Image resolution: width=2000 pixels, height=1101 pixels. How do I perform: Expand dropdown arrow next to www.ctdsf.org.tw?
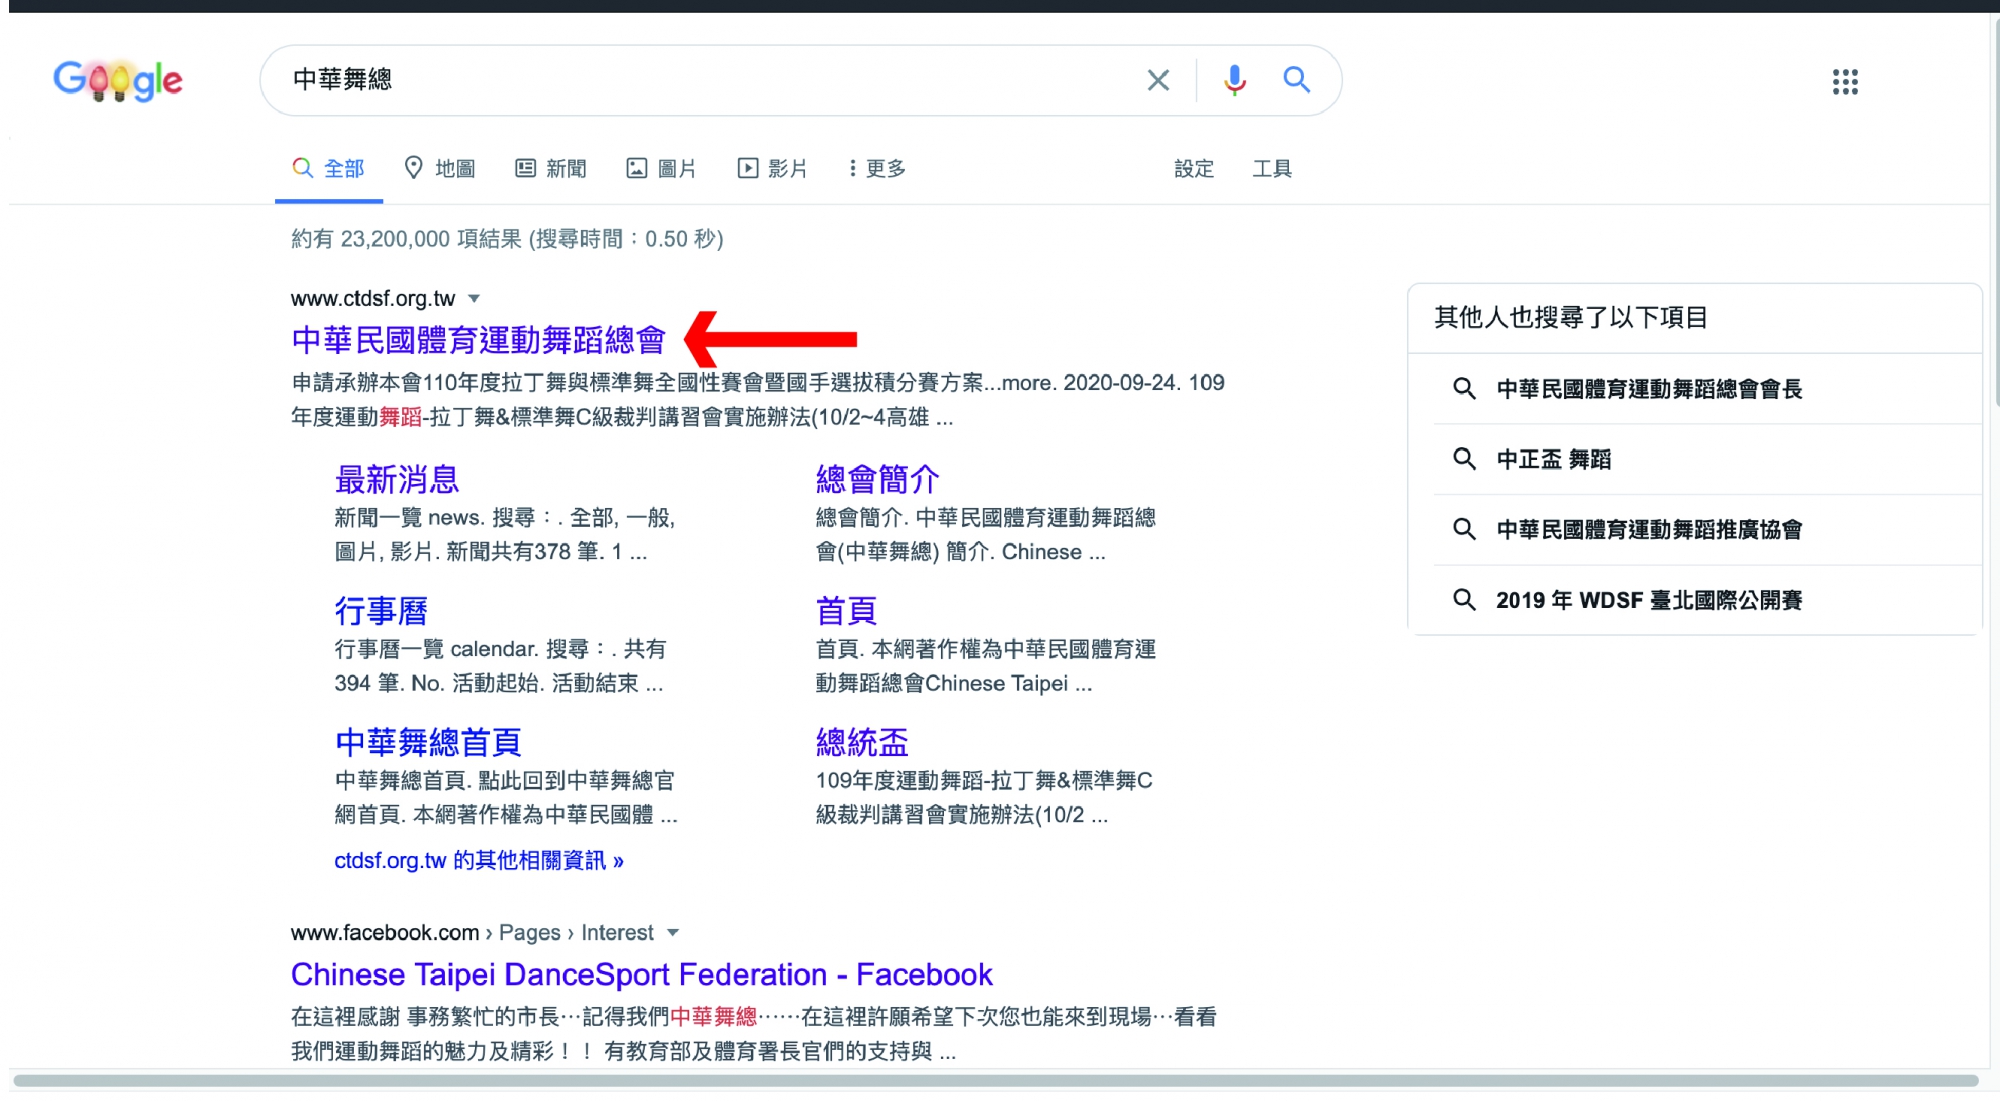(475, 298)
